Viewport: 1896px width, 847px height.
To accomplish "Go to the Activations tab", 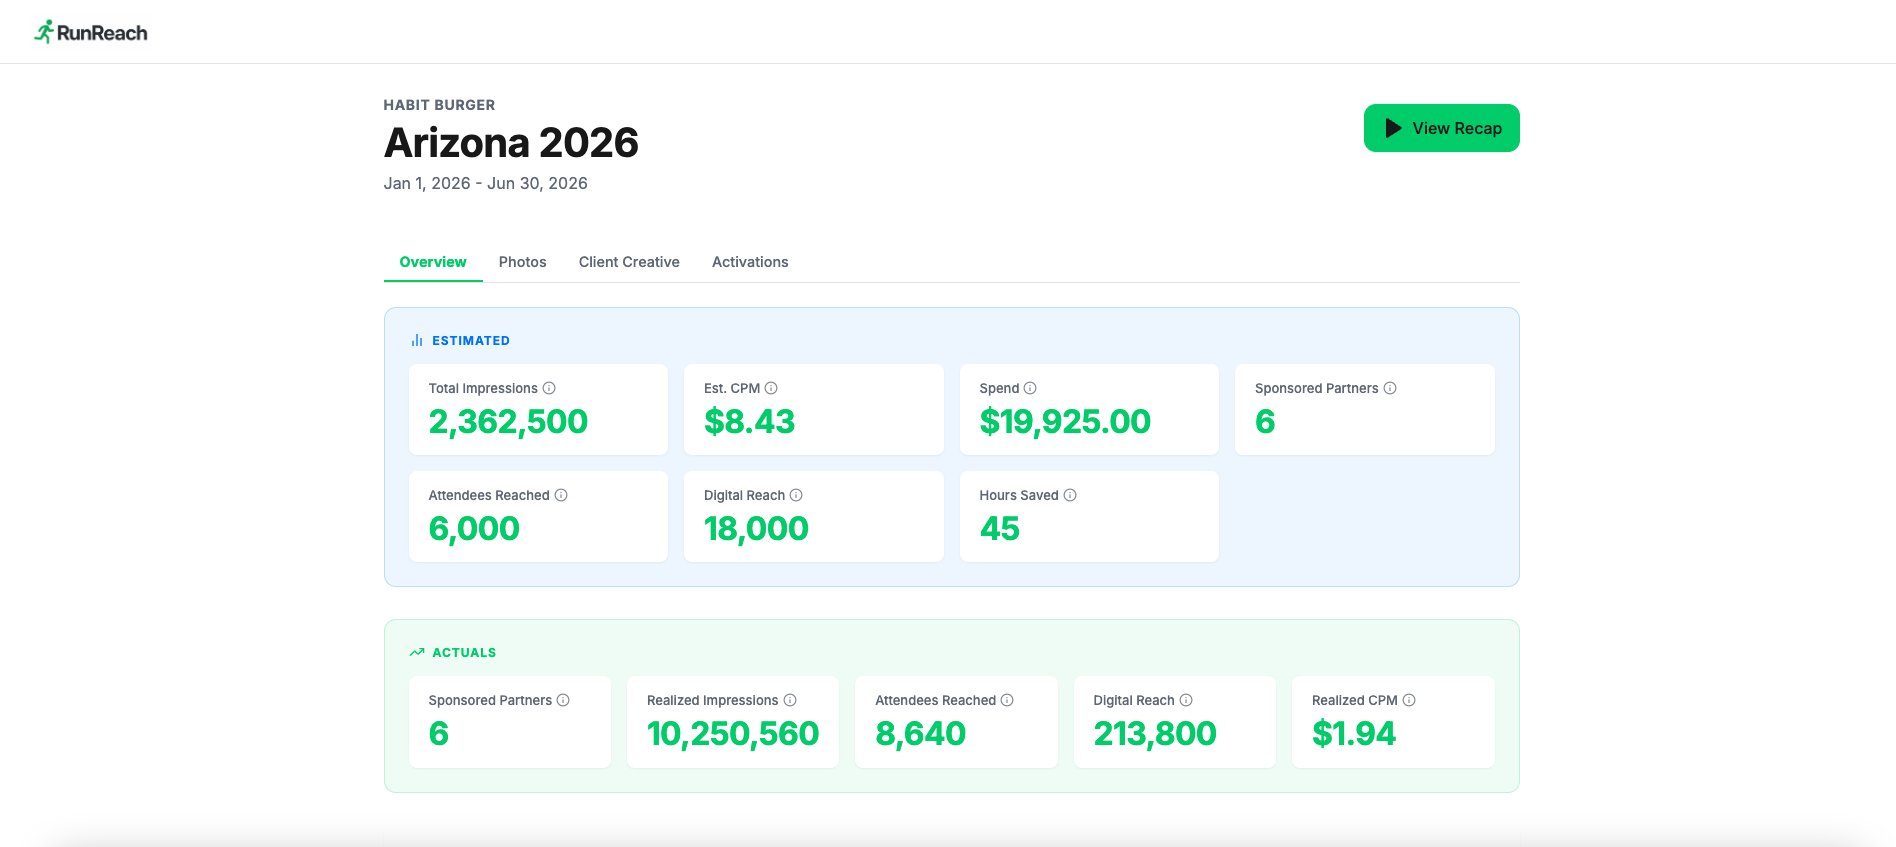I will [750, 262].
